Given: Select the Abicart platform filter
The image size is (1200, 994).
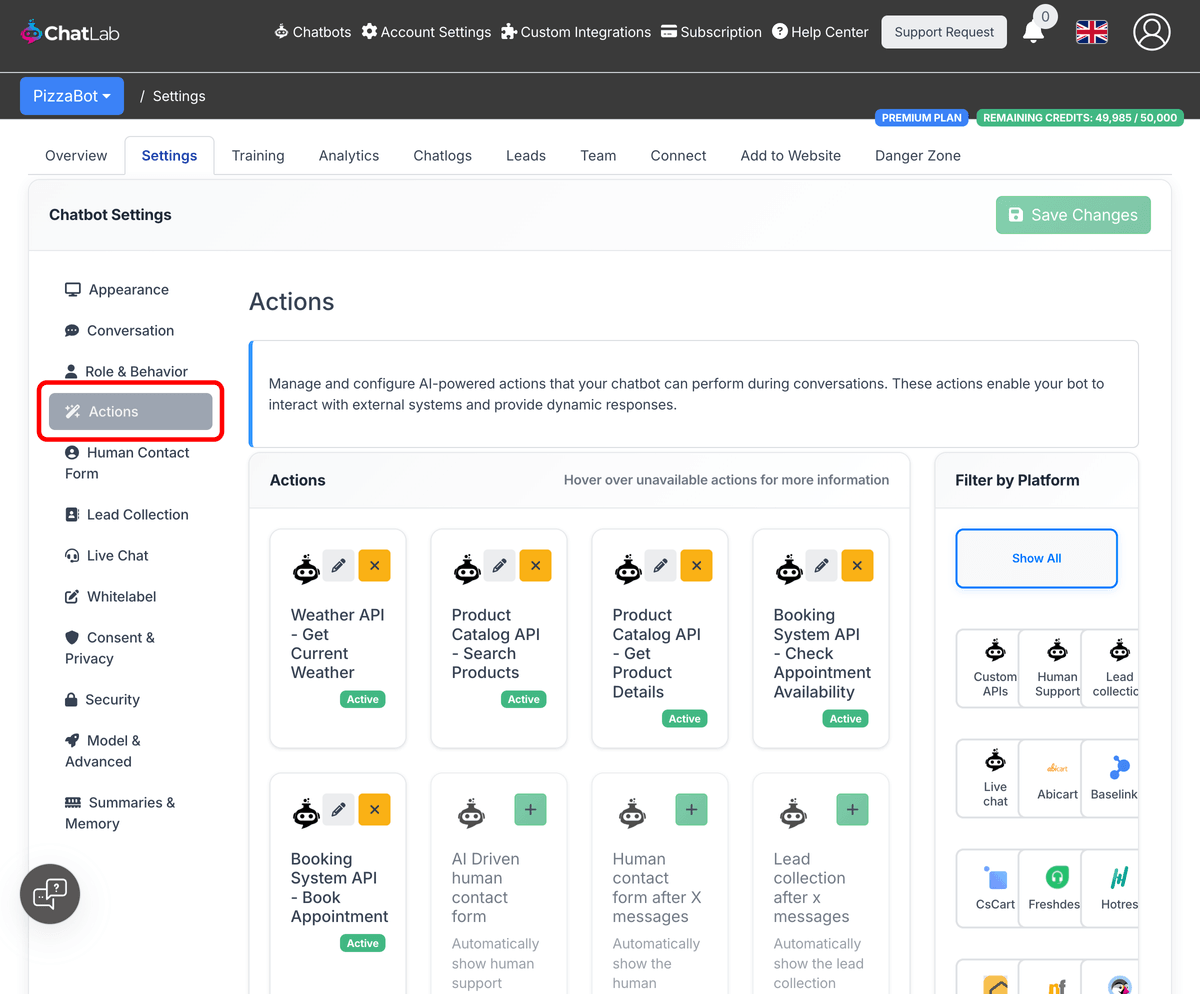Looking at the screenshot, I should tap(1057, 778).
